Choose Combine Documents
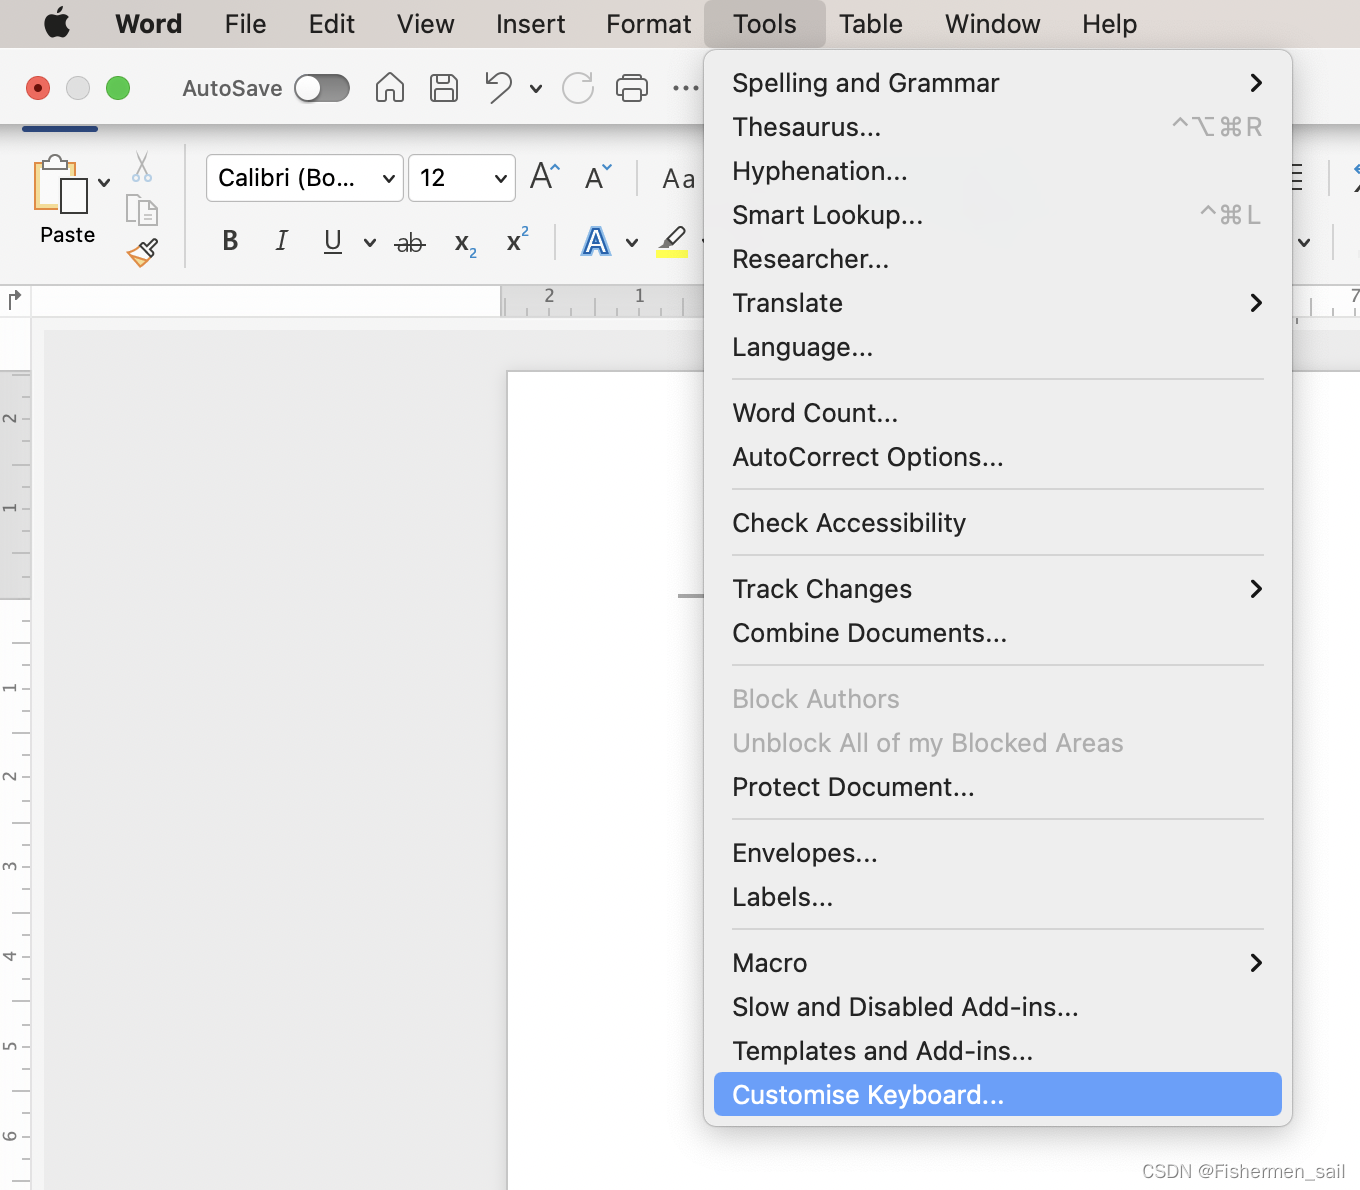 998,633
